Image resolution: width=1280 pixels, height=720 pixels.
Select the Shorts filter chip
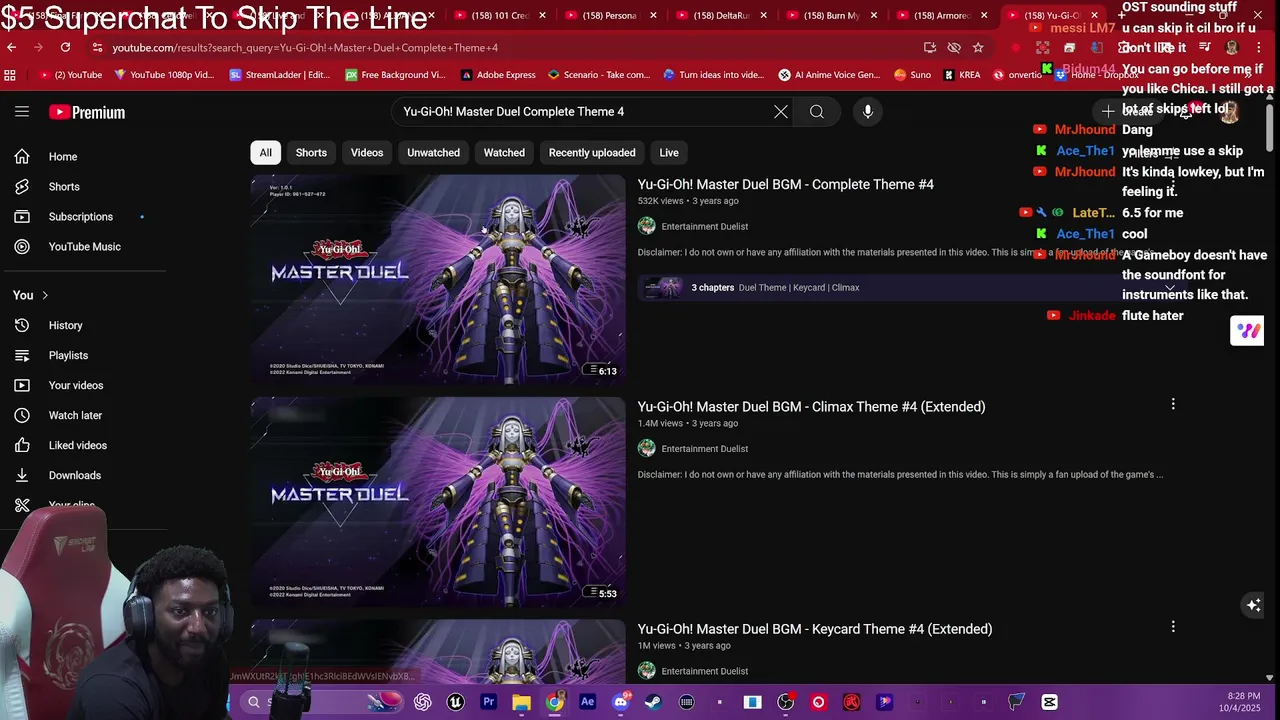[311, 153]
